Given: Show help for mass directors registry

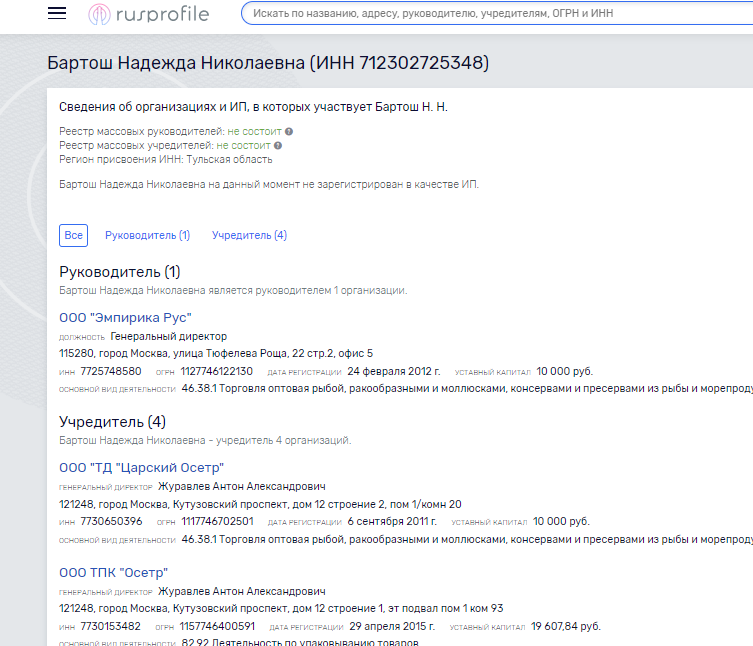Looking at the screenshot, I should (x=289, y=132).
